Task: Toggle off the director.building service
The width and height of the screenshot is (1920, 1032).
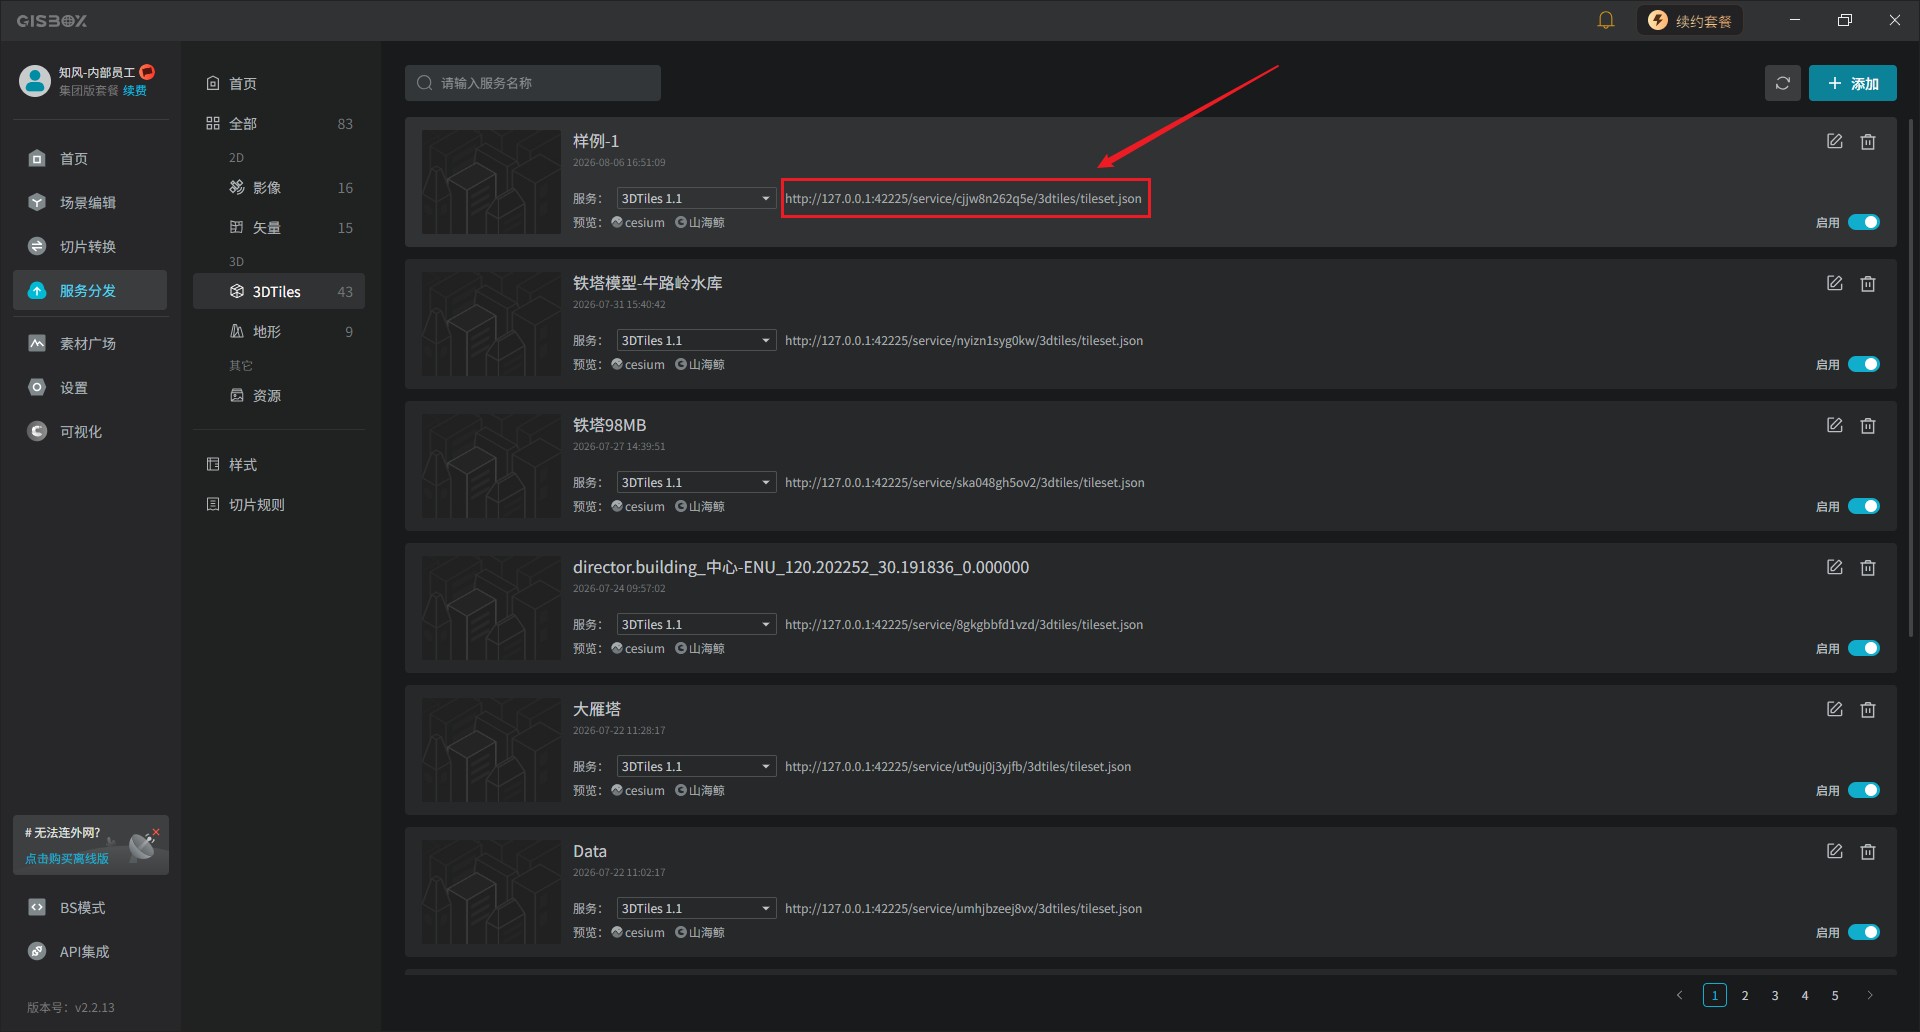Action: (1864, 649)
